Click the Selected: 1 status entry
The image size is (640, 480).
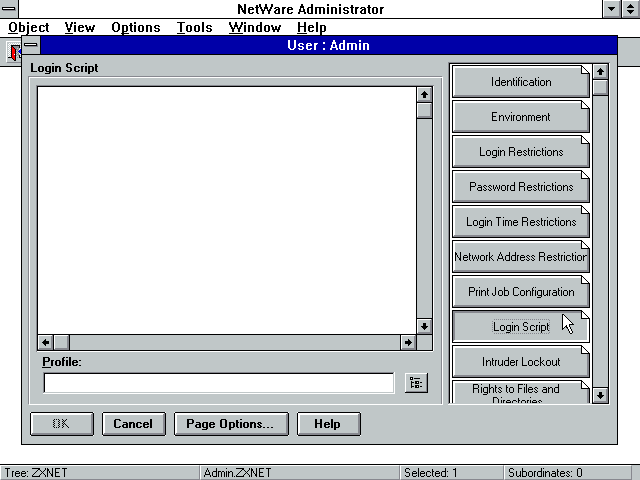(x=451, y=473)
